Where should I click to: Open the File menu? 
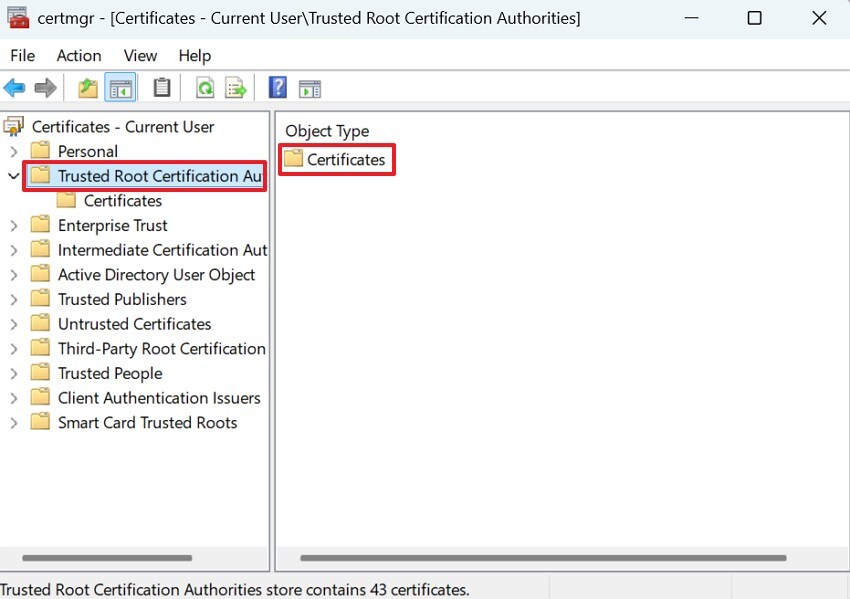[21, 55]
